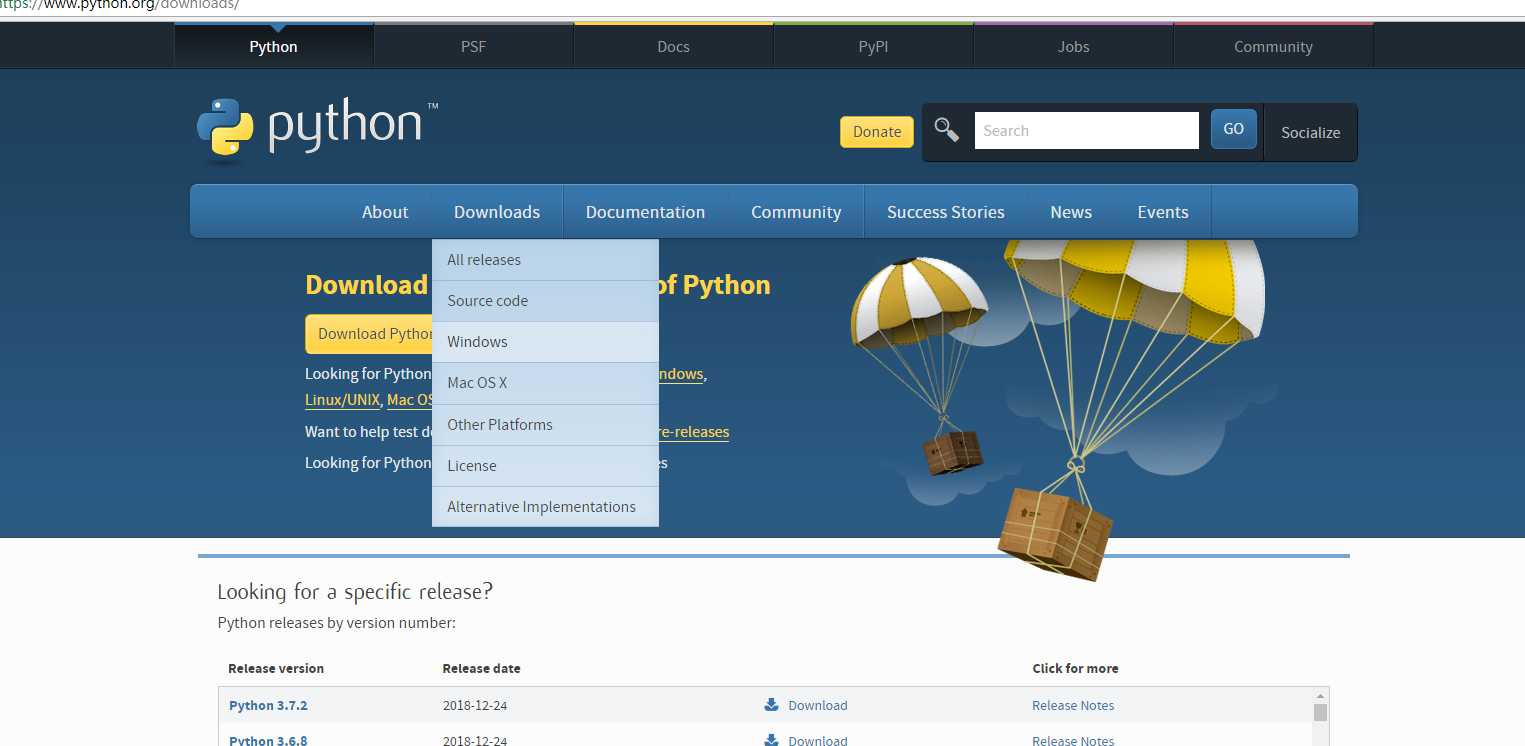Click the yellow Donate button
1525x746 pixels.
click(877, 132)
